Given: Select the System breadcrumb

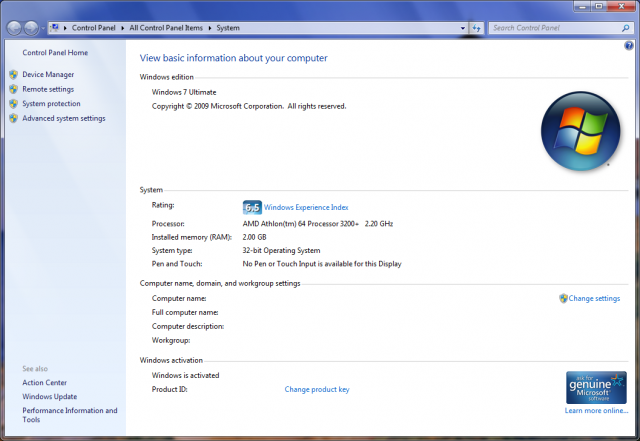Looking at the screenshot, I should point(228,28).
